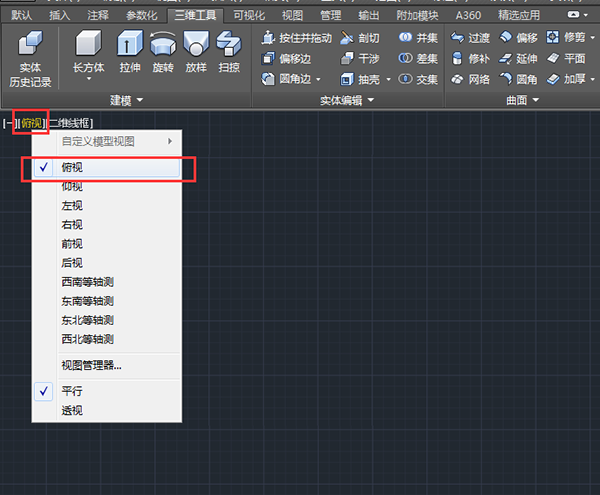Select 西南等轴测 isometric view

(x=107, y=282)
